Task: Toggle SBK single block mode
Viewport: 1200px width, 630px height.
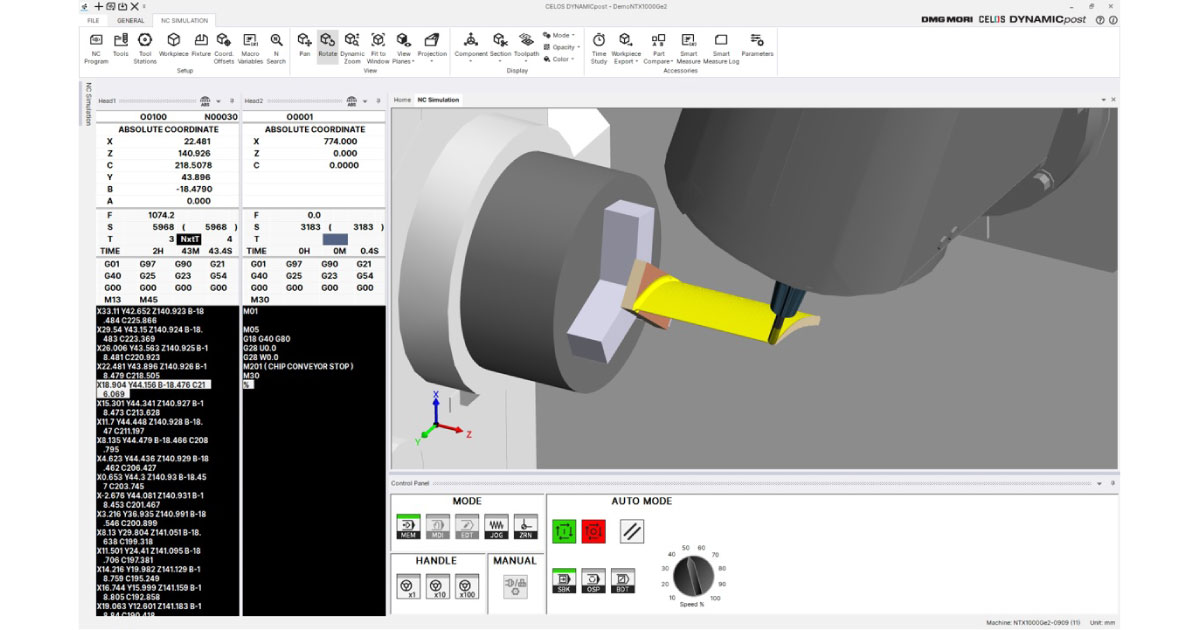Action: pyautogui.click(x=563, y=581)
